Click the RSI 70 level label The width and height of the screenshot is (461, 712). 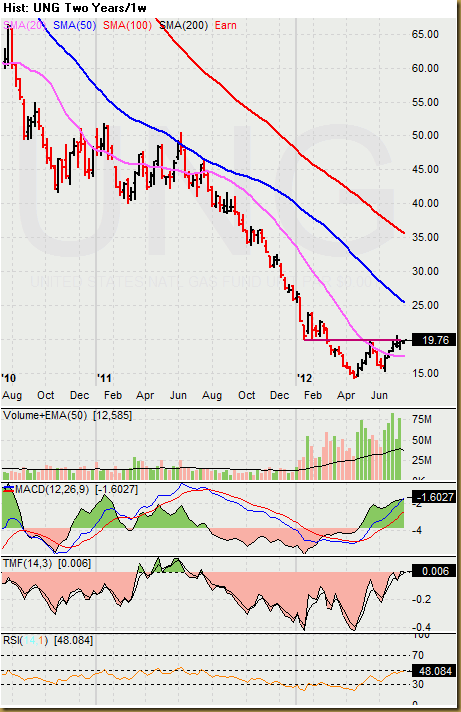point(418,655)
